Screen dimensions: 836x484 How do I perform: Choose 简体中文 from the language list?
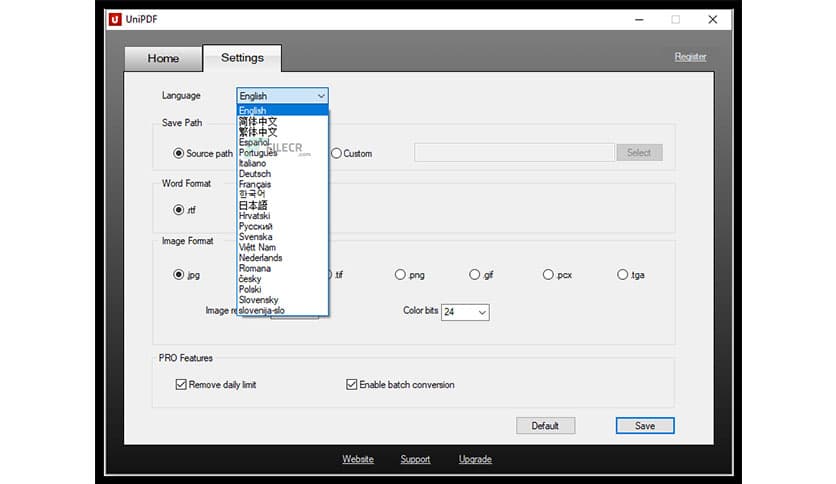pyautogui.click(x=283, y=122)
